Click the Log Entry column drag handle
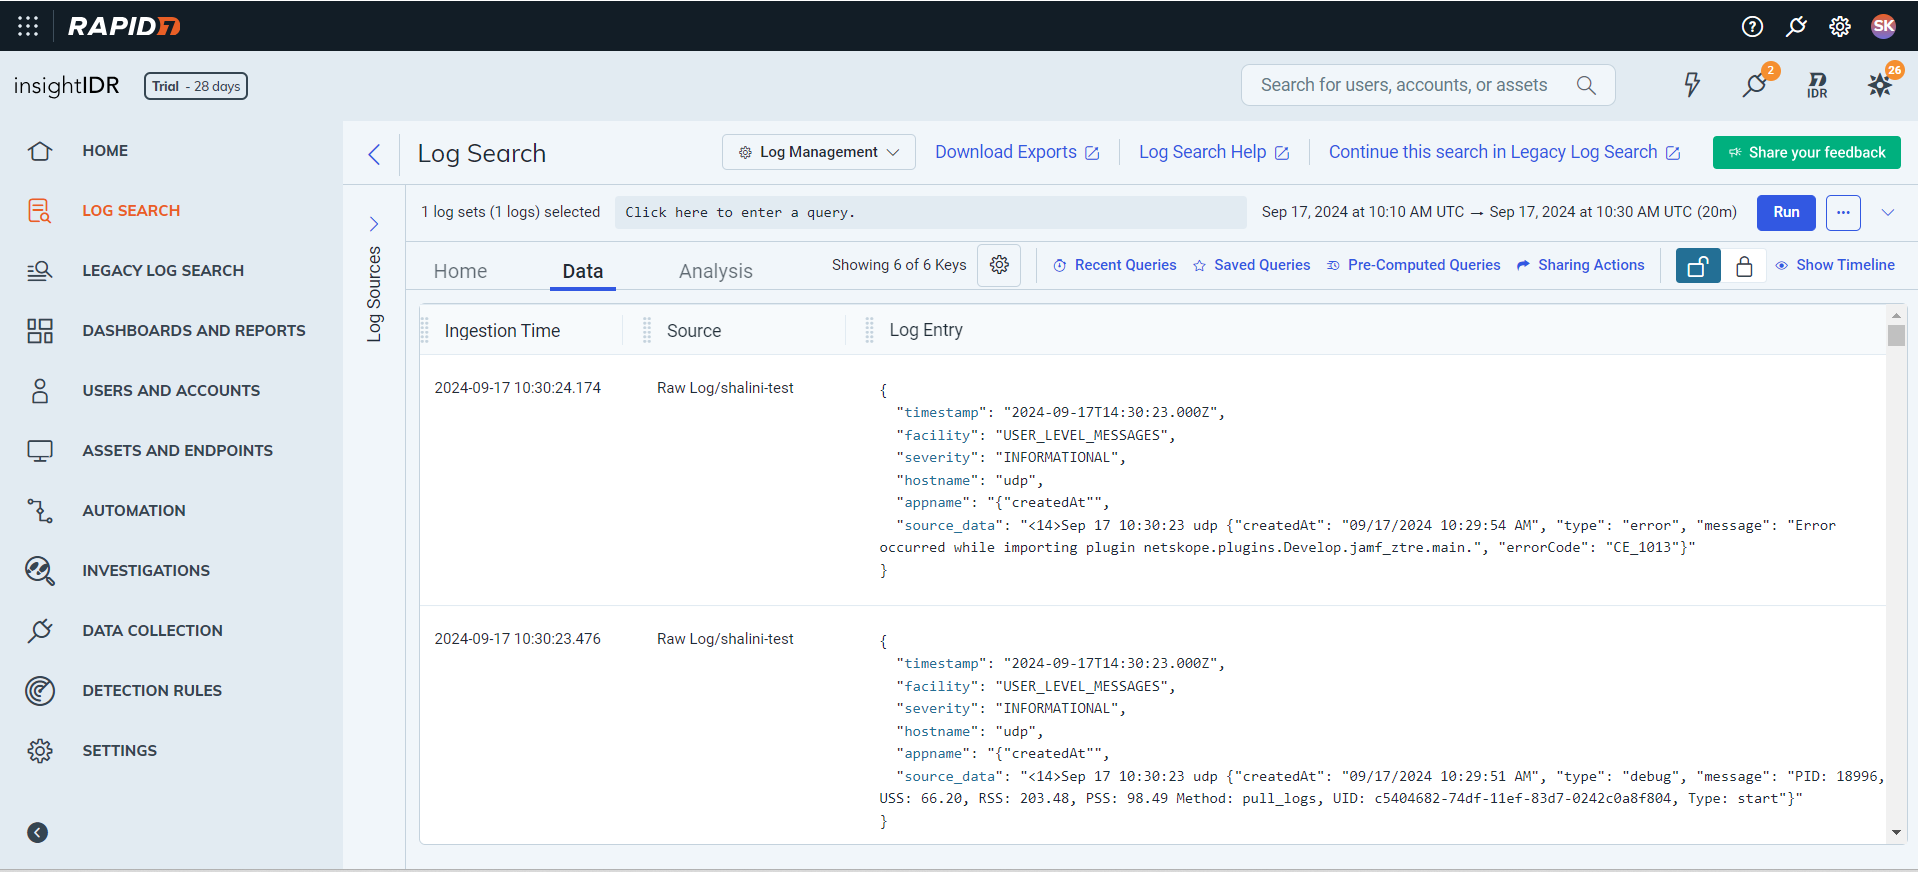 tap(869, 330)
